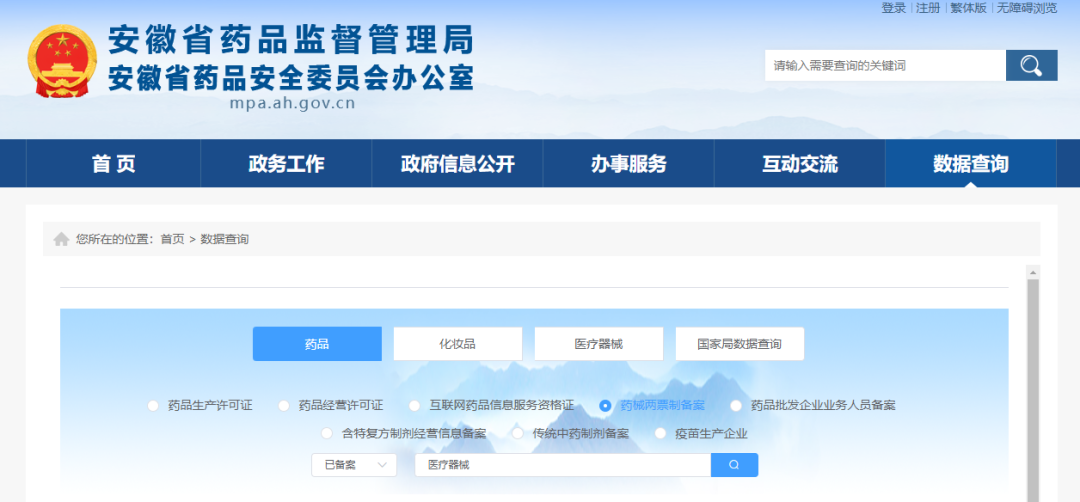1080x502 pixels.
Task: Click the home icon in breadcrumb
Action: coord(61,240)
